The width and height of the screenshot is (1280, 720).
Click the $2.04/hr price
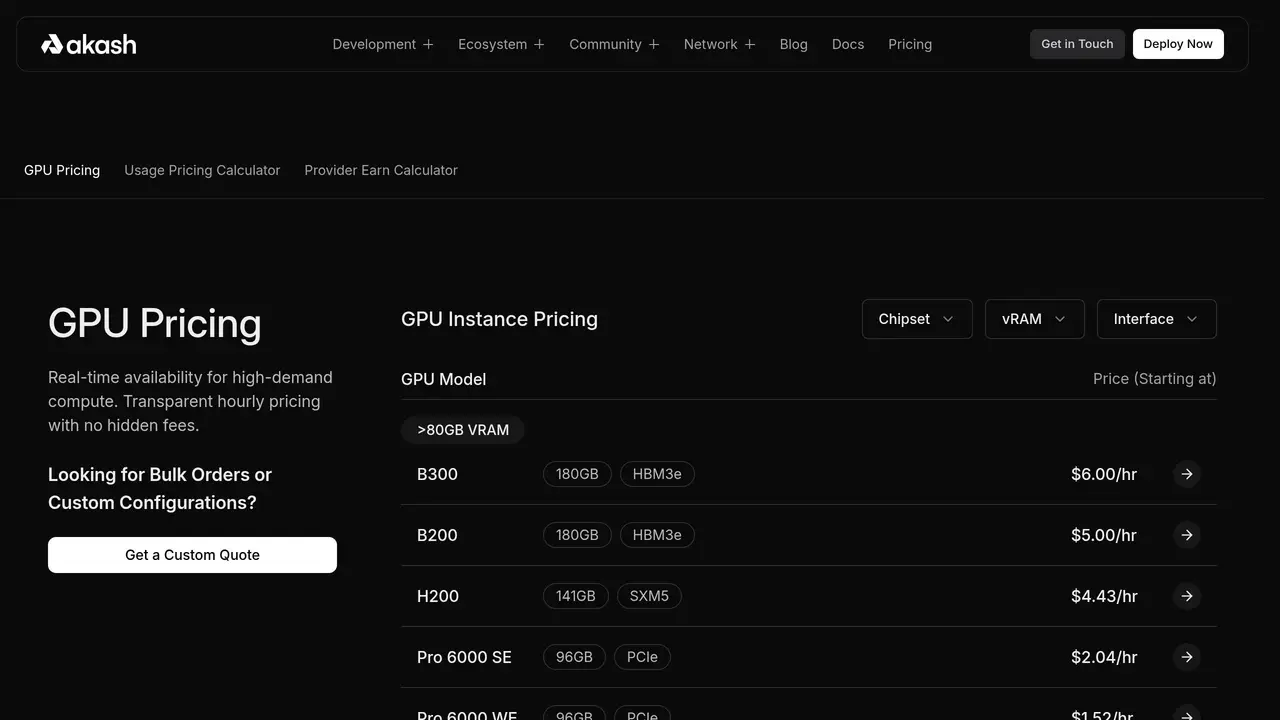[x=1104, y=657]
